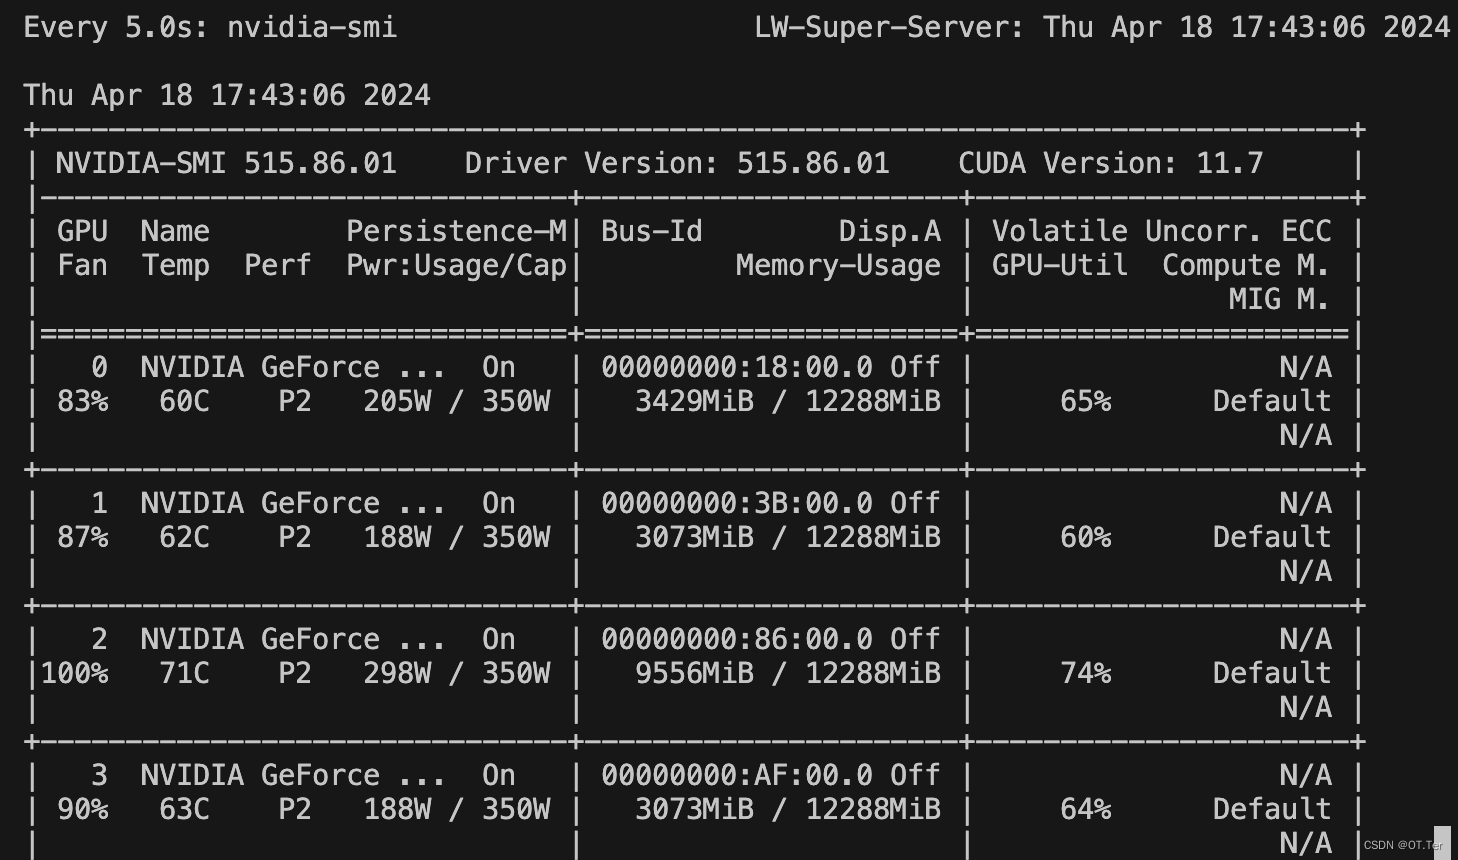Click the 'MIG M.' column header
This screenshot has height=860, width=1458.
(1280, 299)
